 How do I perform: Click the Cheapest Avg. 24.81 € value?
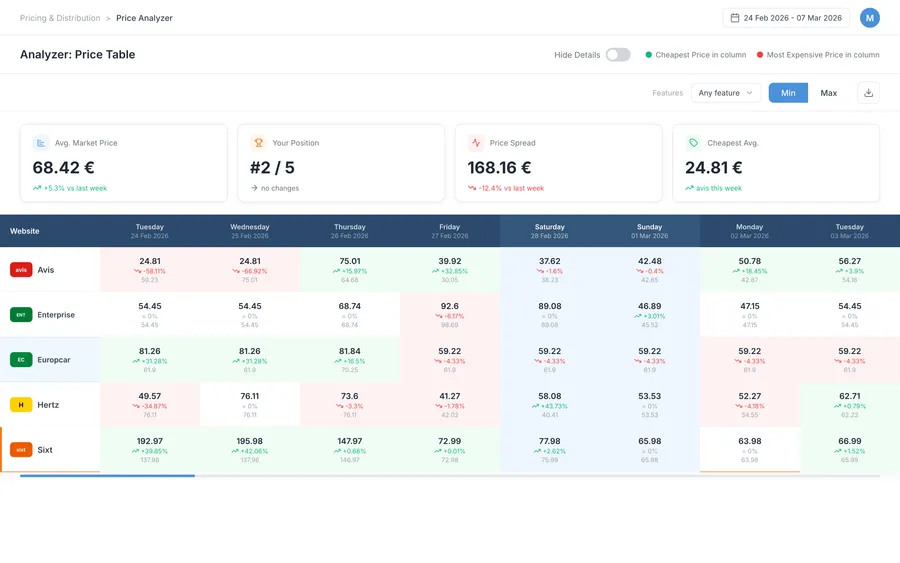713,168
